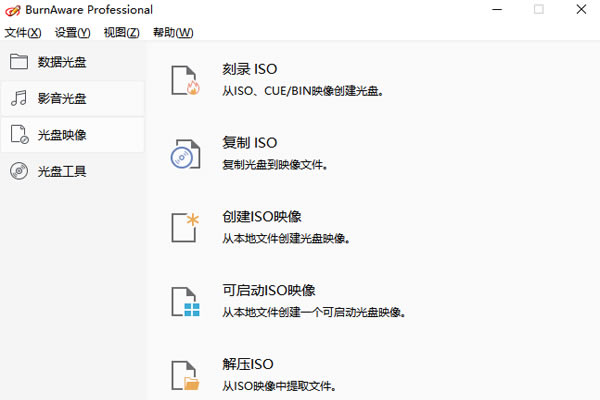This screenshot has height=400, width=600.
Task: Click the 数据光盘 folder icon
Action: pos(19,61)
